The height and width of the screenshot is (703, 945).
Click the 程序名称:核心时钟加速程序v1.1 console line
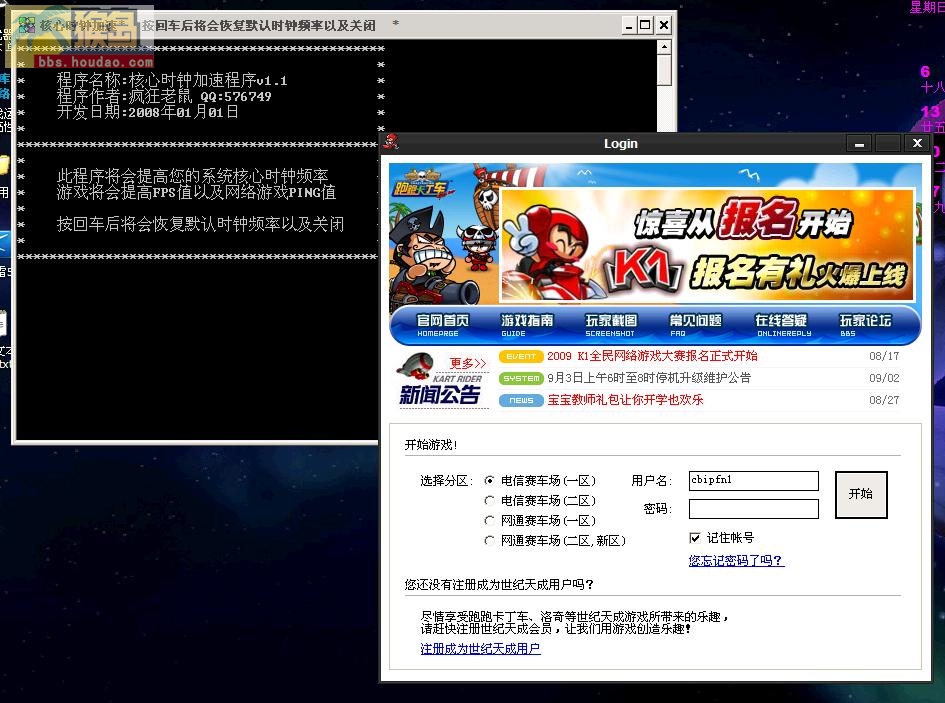point(172,80)
